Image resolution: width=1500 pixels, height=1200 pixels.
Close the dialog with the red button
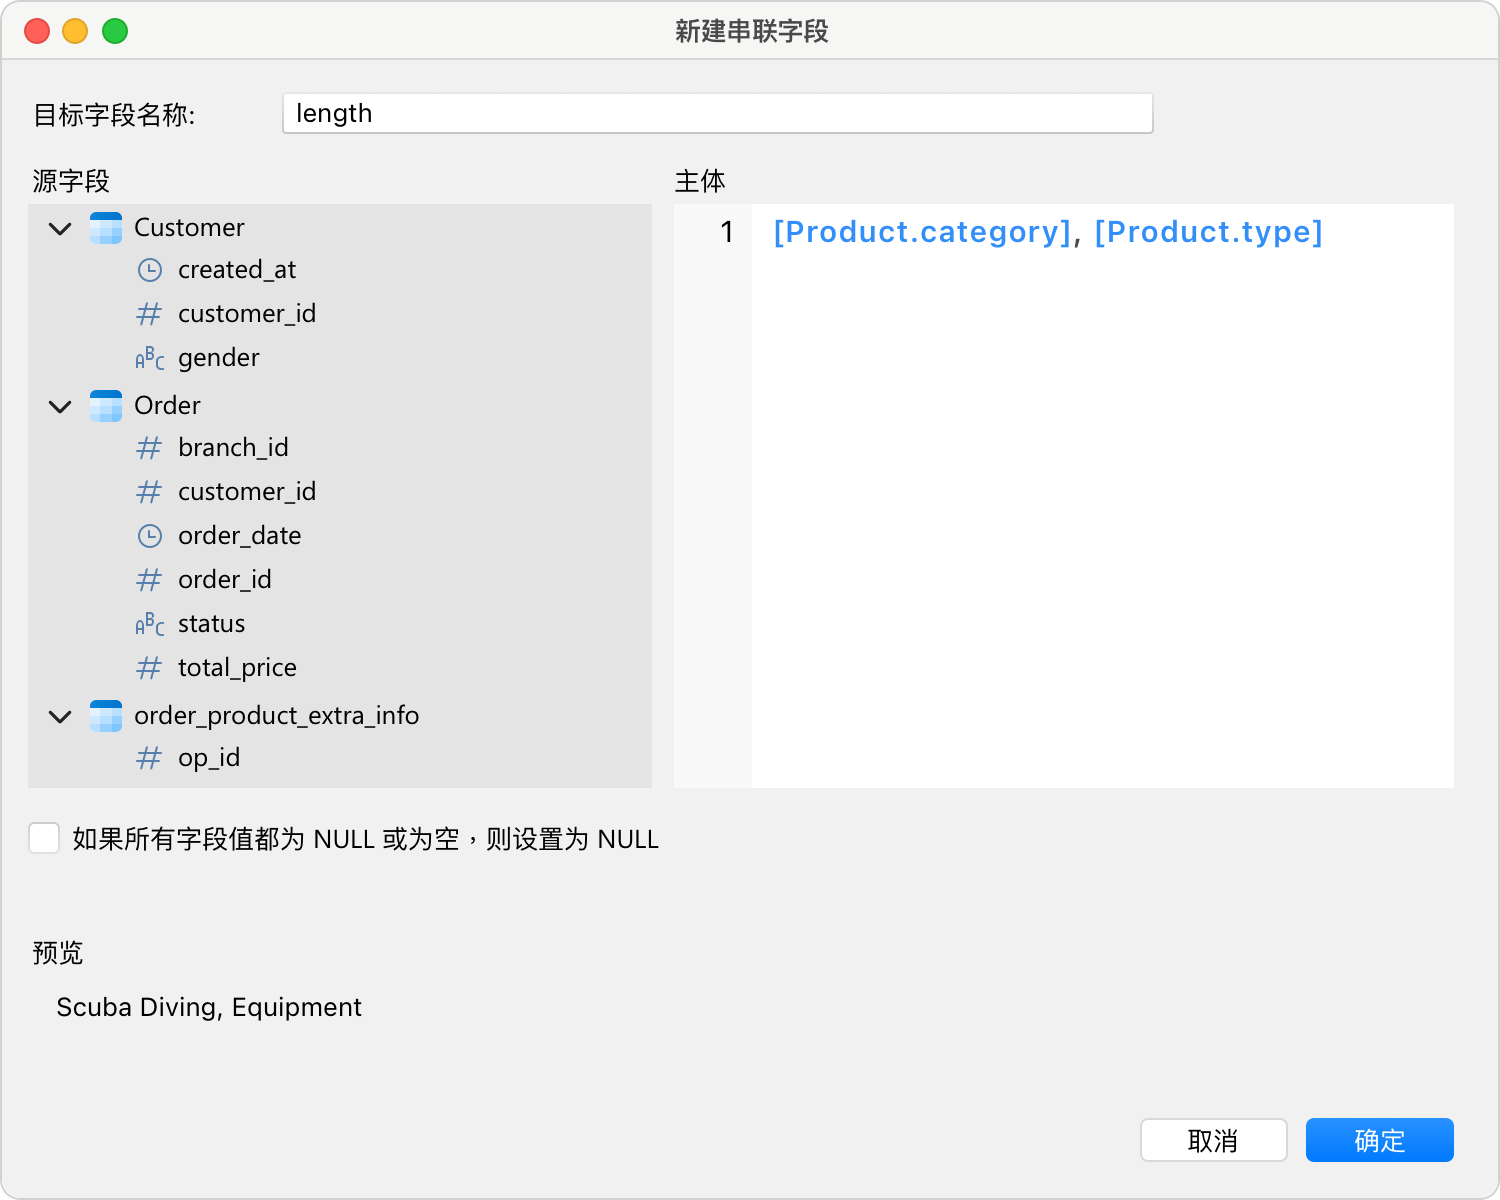pos(37,31)
